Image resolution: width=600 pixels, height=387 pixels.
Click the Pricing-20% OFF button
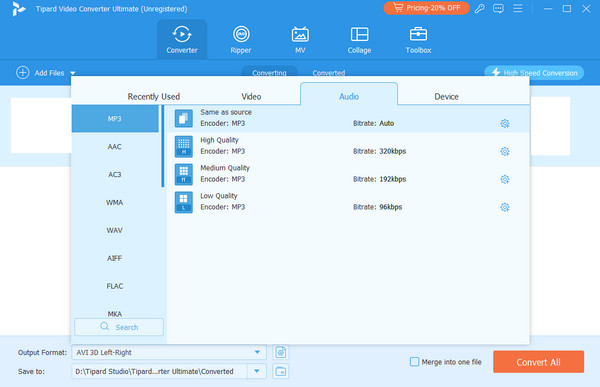(x=426, y=8)
